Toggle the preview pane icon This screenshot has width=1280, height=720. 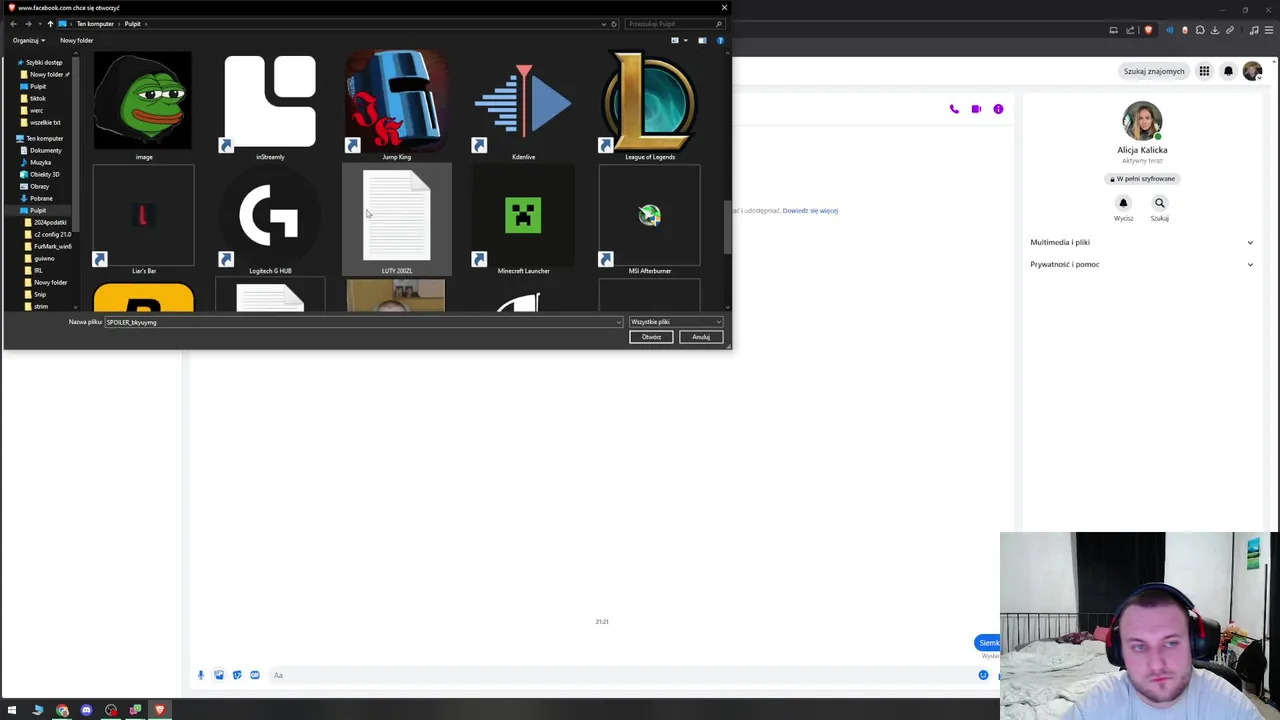click(x=702, y=40)
